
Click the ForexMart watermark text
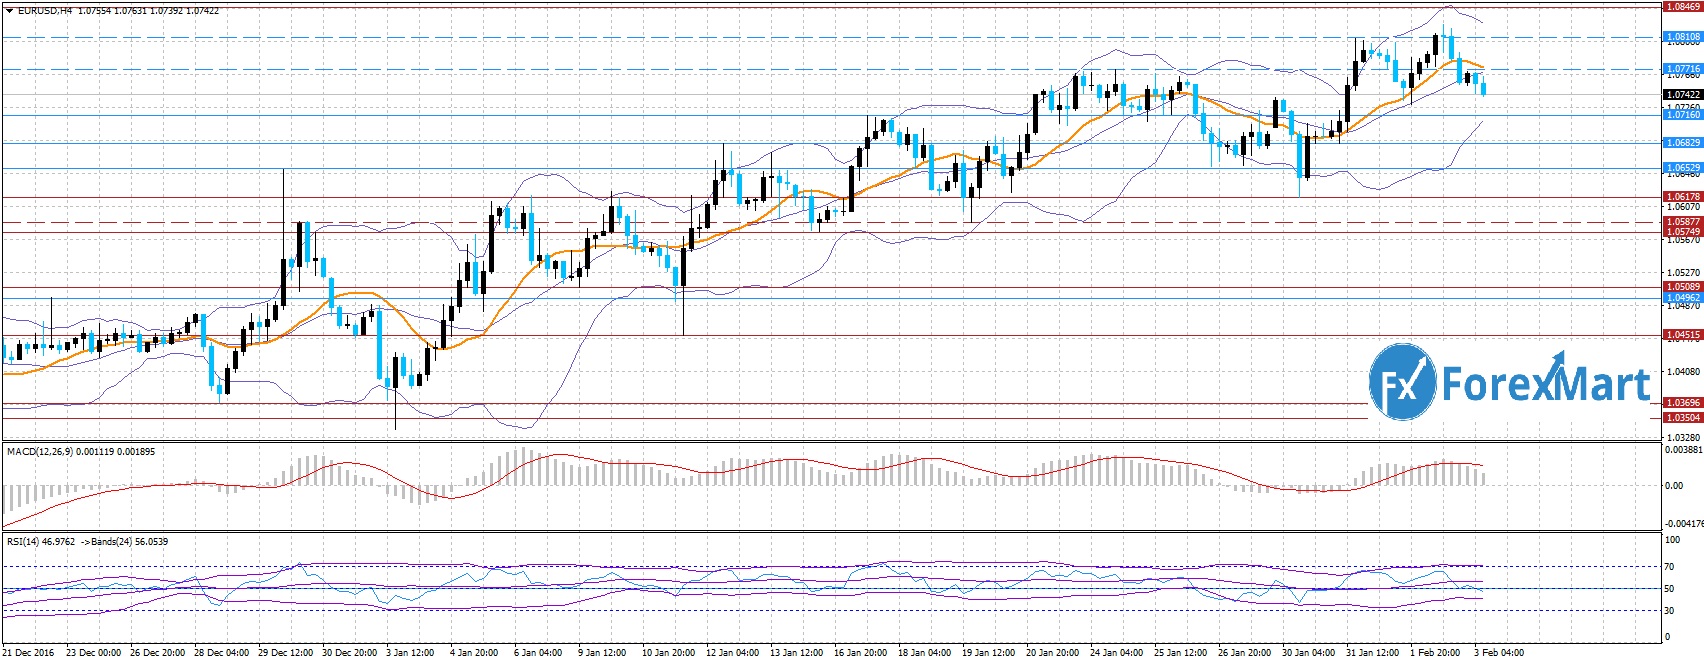[x=1545, y=384]
